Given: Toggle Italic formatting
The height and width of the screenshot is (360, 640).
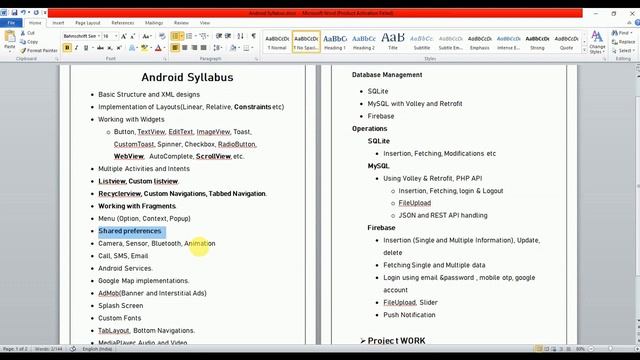Looking at the screenshot, I should point(76,48).
